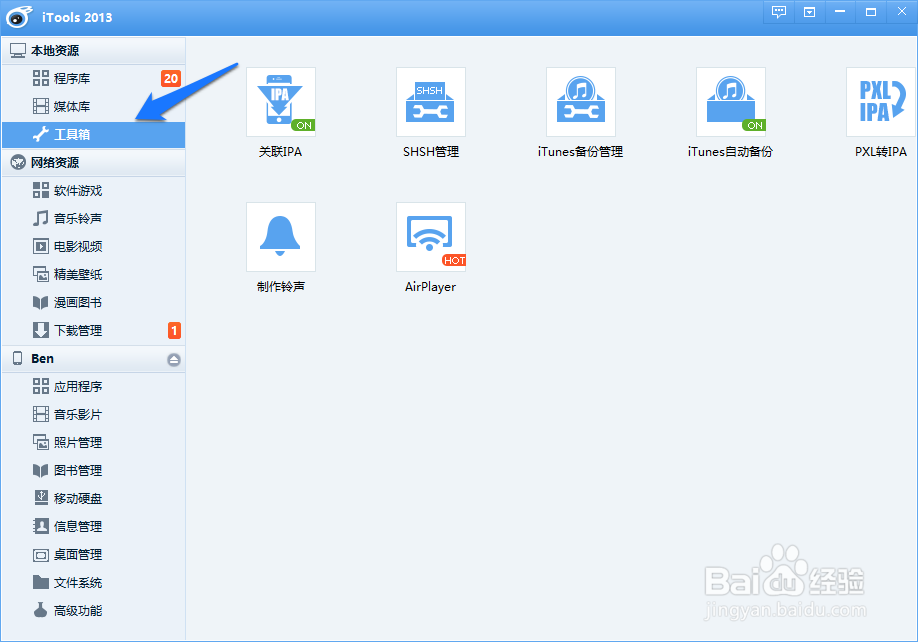
Task: Launch the AirPlayer tool icon
Action: point(430,236)
